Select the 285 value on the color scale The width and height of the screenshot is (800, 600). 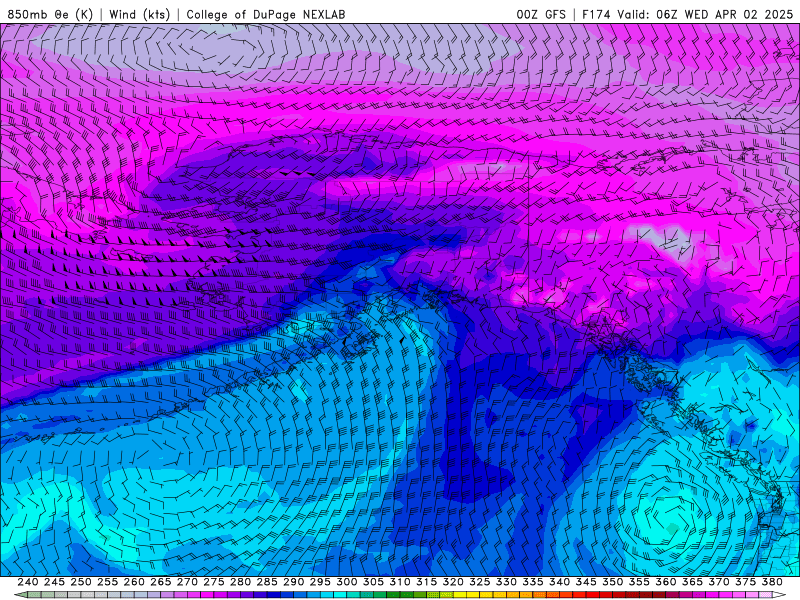tap(267, 582)
